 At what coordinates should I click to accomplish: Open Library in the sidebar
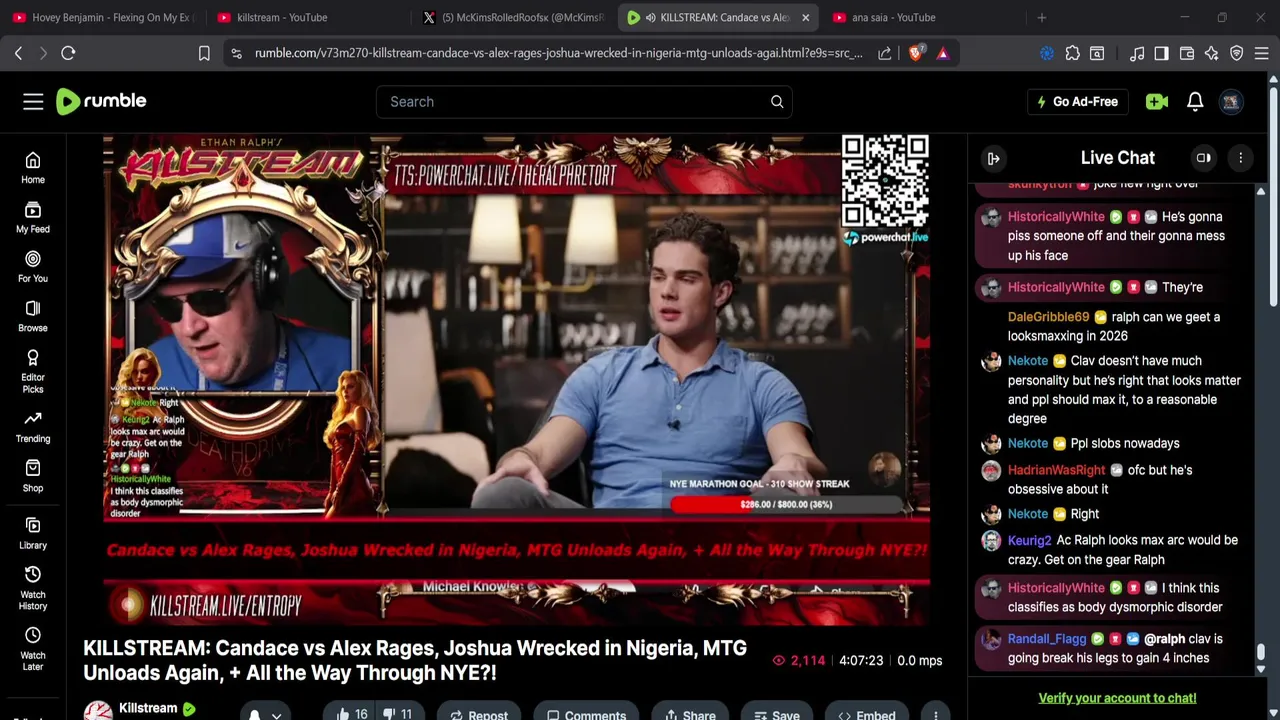pos(33,533)
